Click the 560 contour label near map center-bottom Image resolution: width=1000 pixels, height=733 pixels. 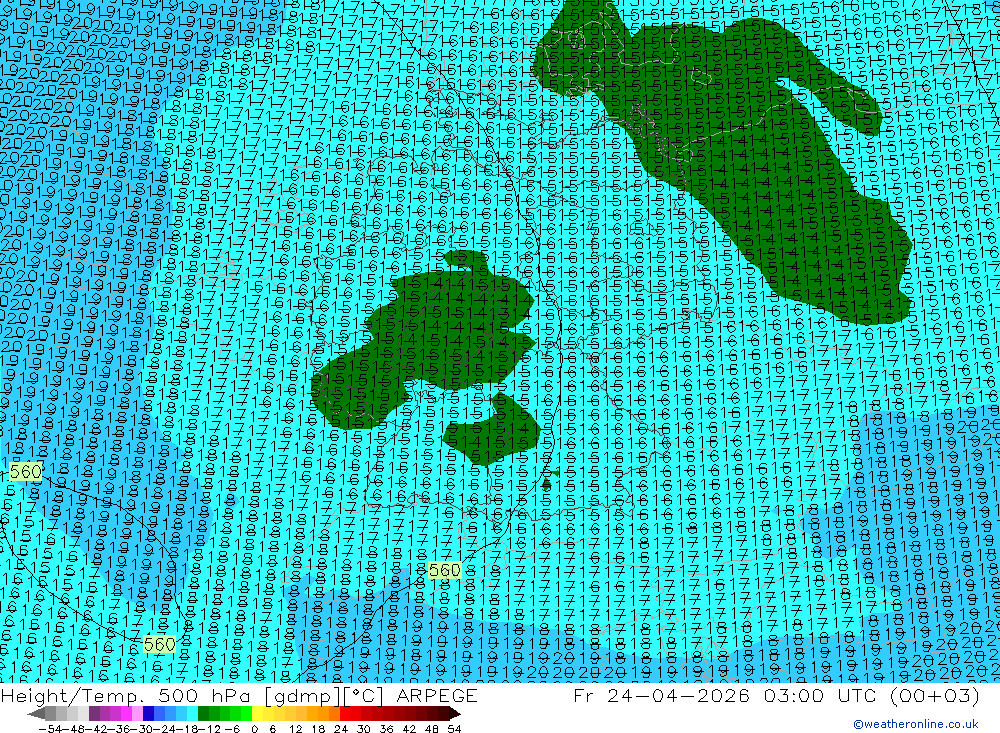tap(445, 570)
